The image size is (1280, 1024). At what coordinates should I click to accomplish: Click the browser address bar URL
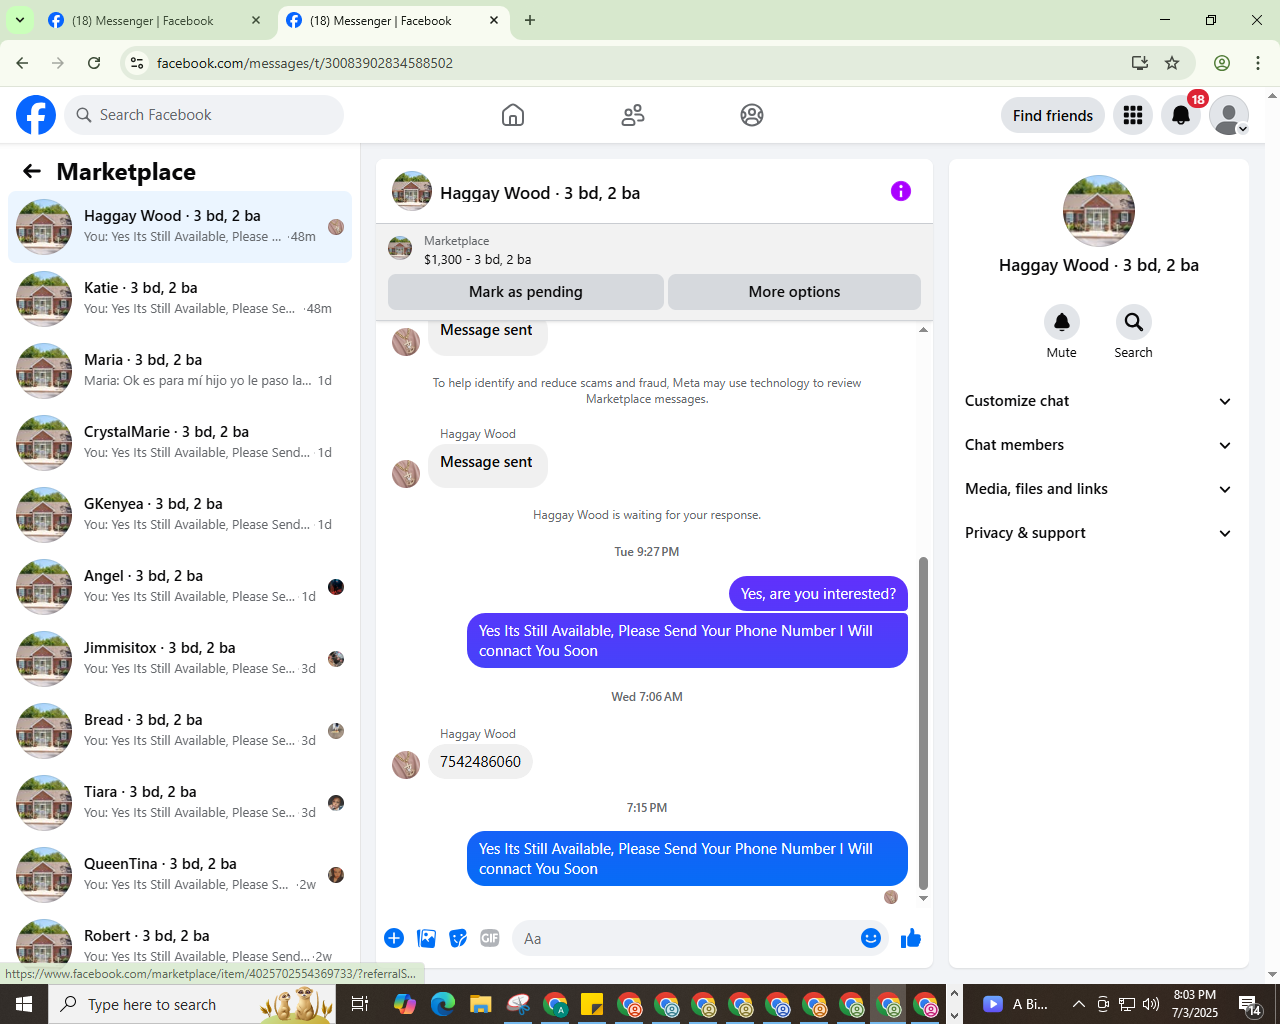click(x=305, y=63)
